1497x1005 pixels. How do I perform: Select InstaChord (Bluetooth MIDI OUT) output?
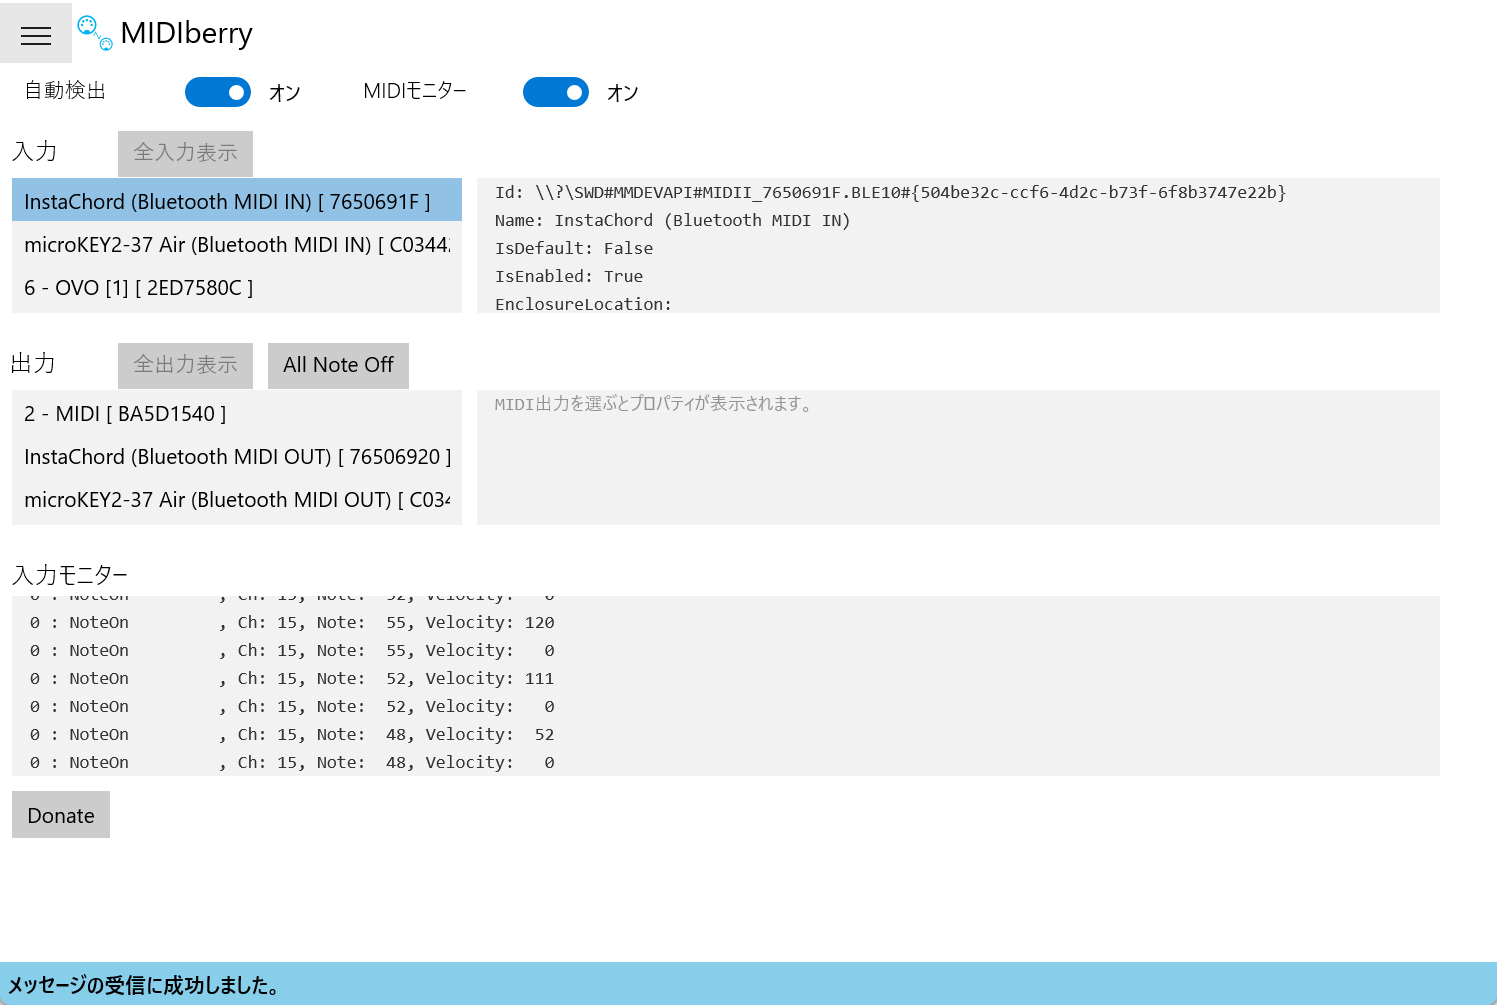coord(237,456)
